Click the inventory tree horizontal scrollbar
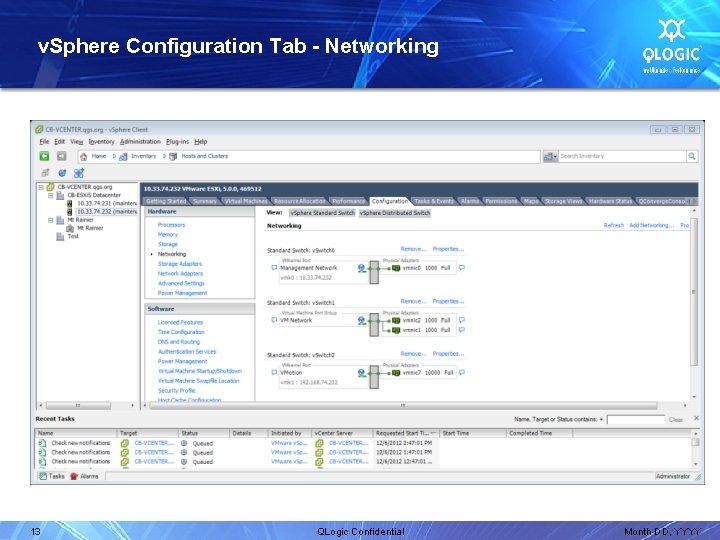Image resolution: width=720 pixels, height=540 pixels. 78,405
